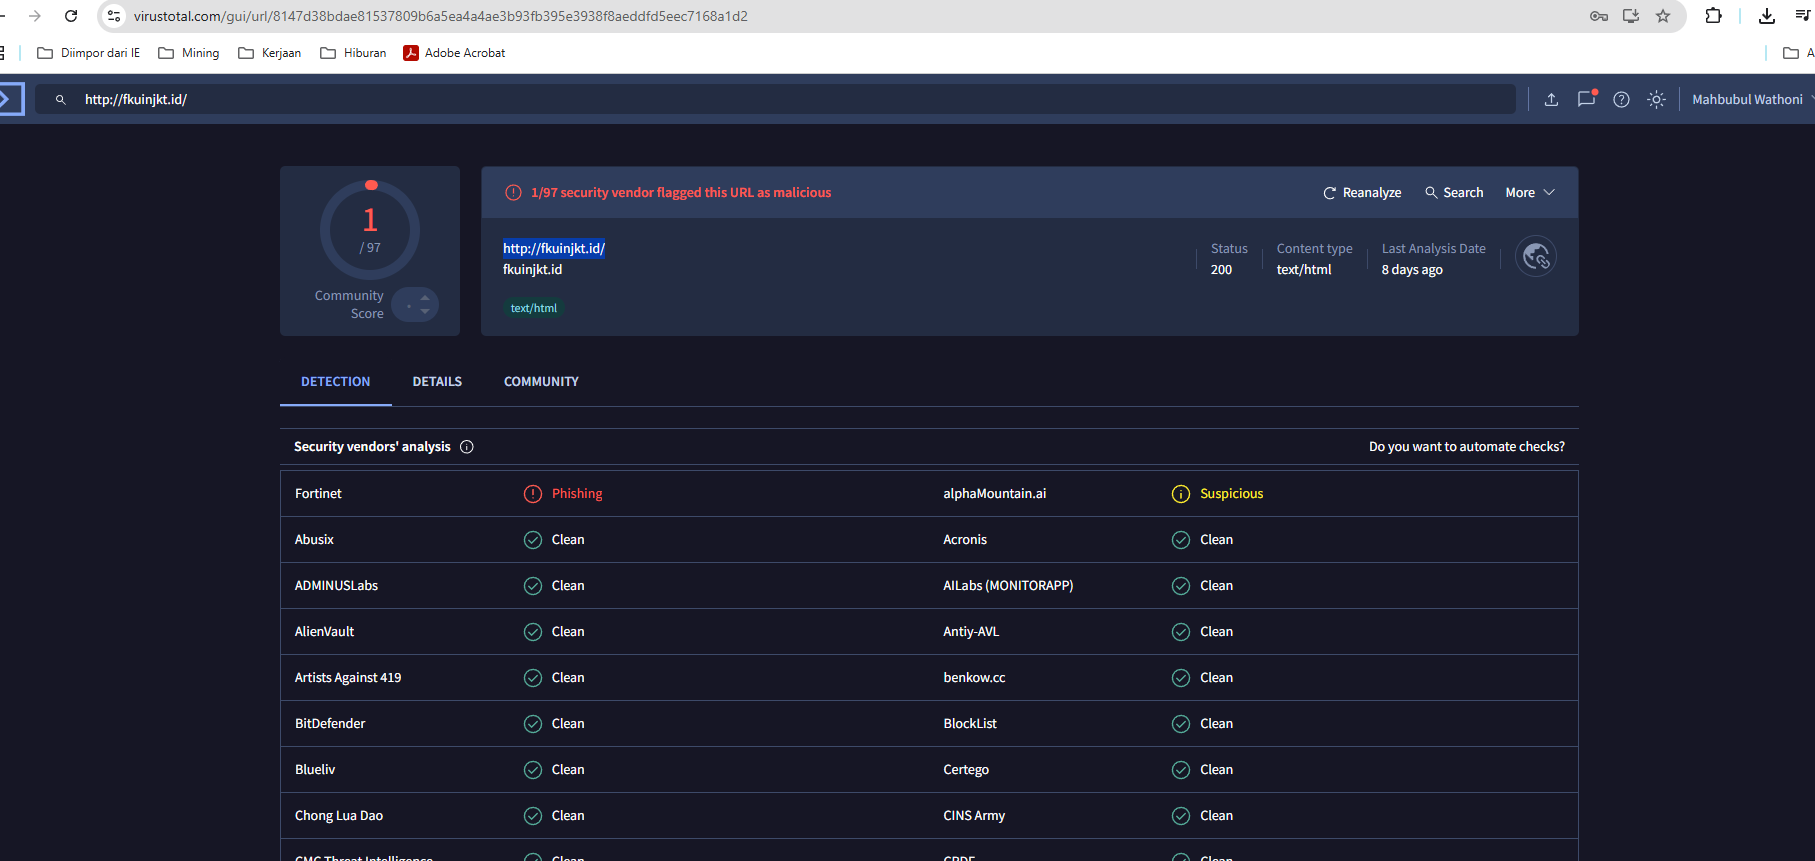Bookmark this page with the star icon
Image resolution: width=1815 pixels, height=861 pixels.
point(1663,16)
